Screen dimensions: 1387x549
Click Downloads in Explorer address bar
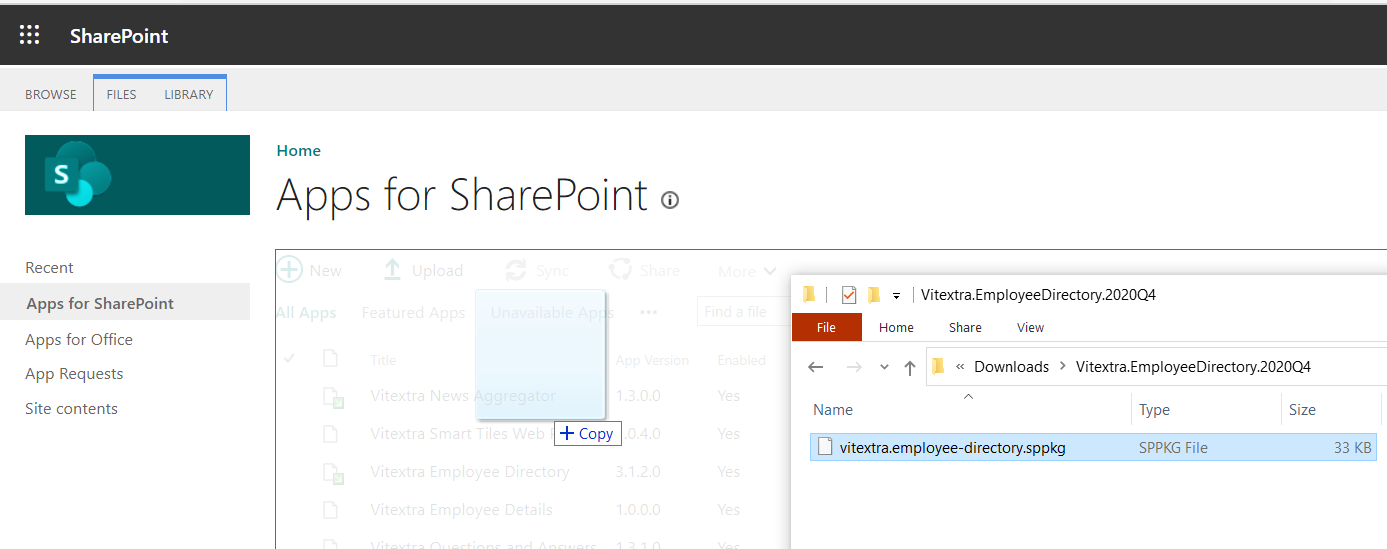tap(1012, 367)
